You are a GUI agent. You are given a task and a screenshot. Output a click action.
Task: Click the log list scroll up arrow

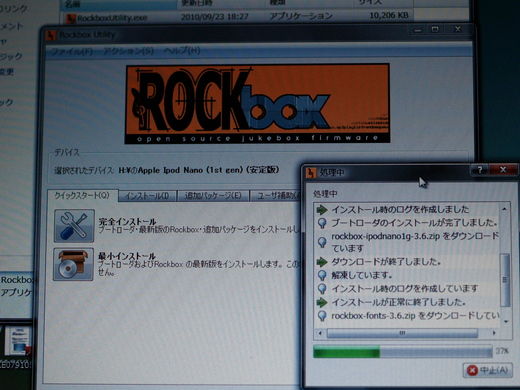(x=505, y=209)
